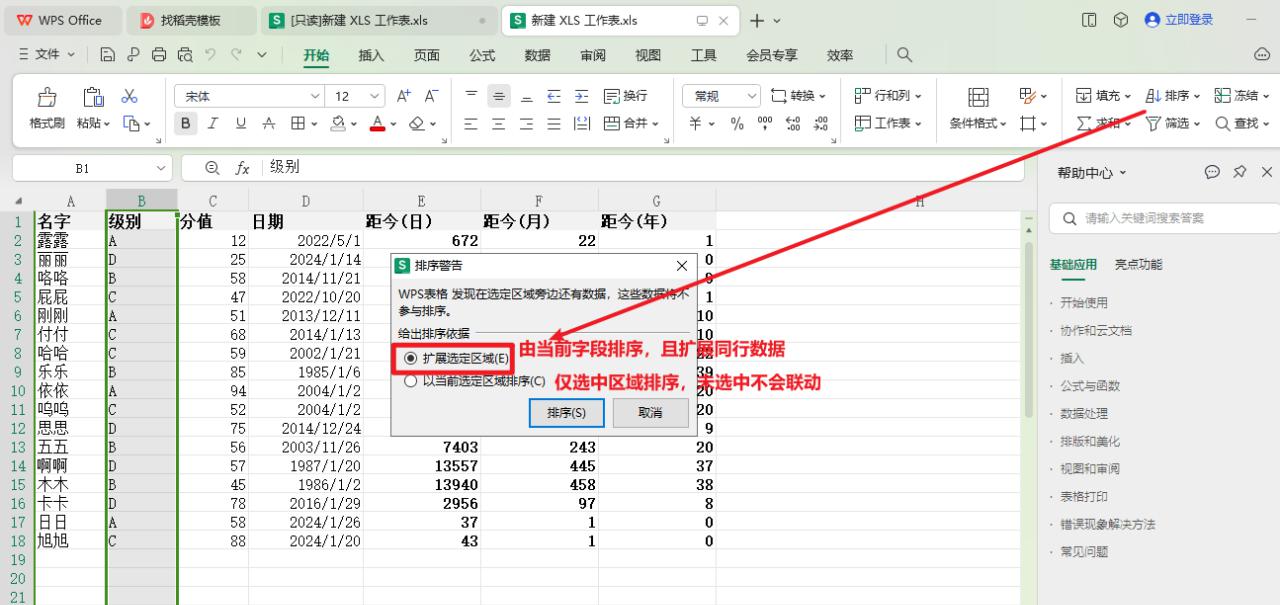Apply thousands separator format

coord(765,123)
